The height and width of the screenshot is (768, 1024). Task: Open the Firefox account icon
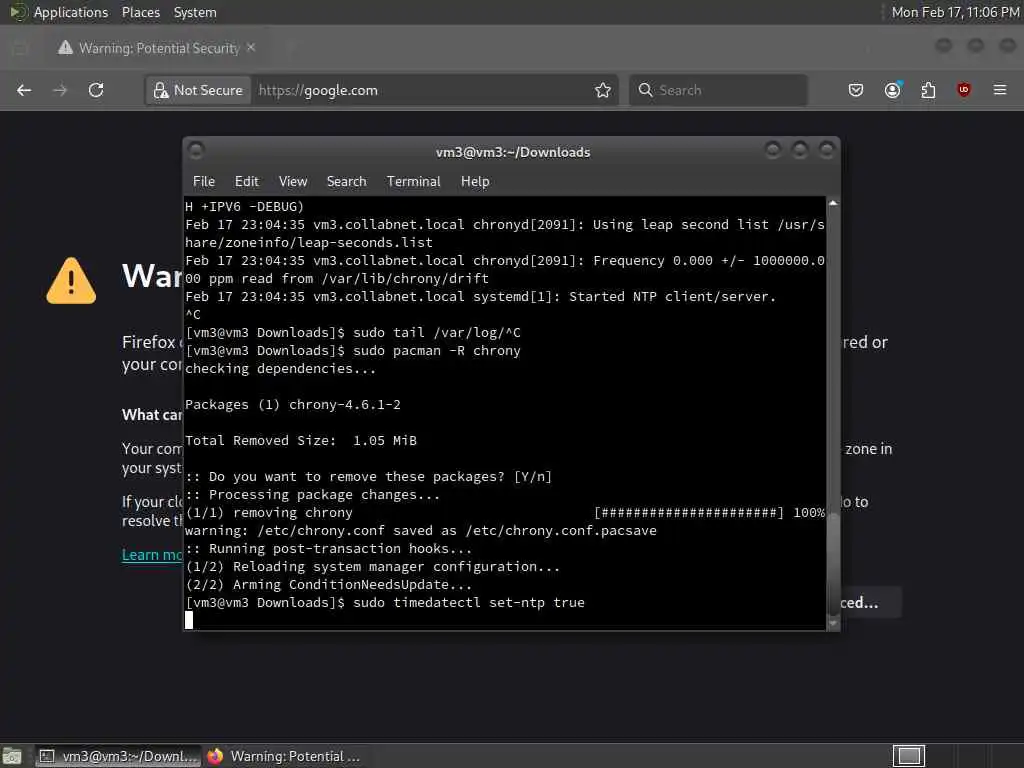pos(892,90)
